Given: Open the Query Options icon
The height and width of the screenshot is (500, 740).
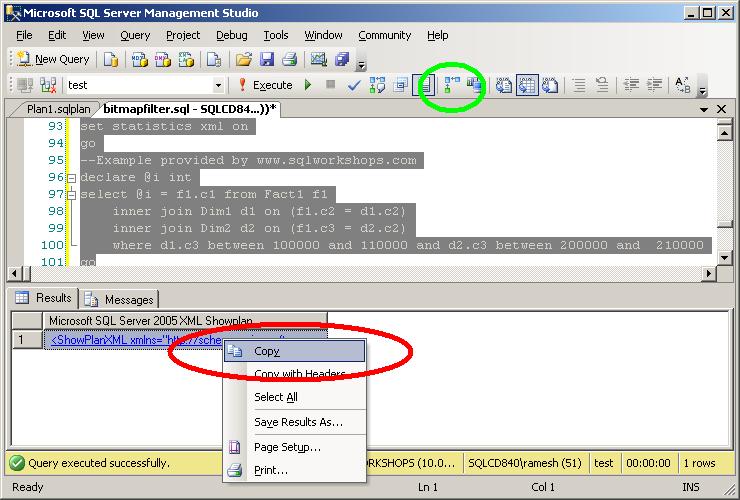Looking at the screenshot, I should click(x=401, y=85).
